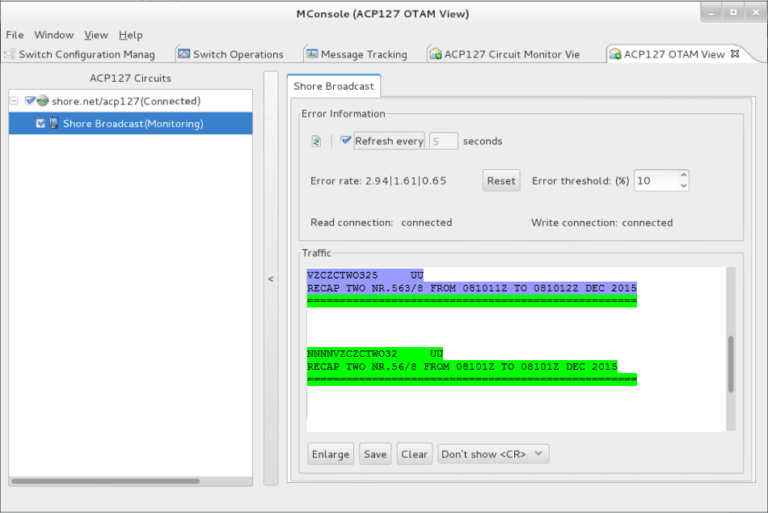Click the ACP127 Circuits horizontal scrollbar

point(105,481)
